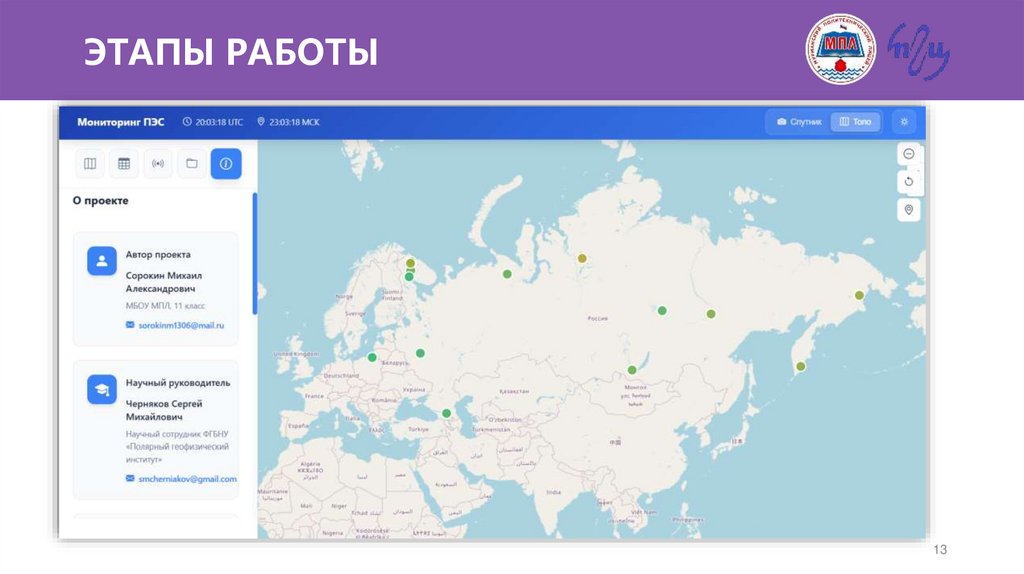
Task: Click the 'Россия' map label
Action: click(598, 318)
